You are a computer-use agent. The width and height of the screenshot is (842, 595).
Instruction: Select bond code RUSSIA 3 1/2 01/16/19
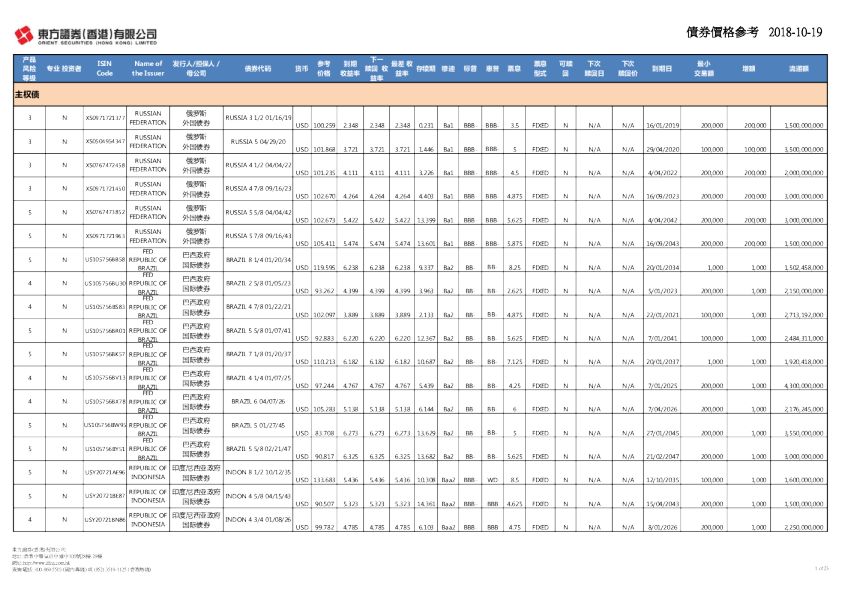pyautogui.click(x=257, y=117)
